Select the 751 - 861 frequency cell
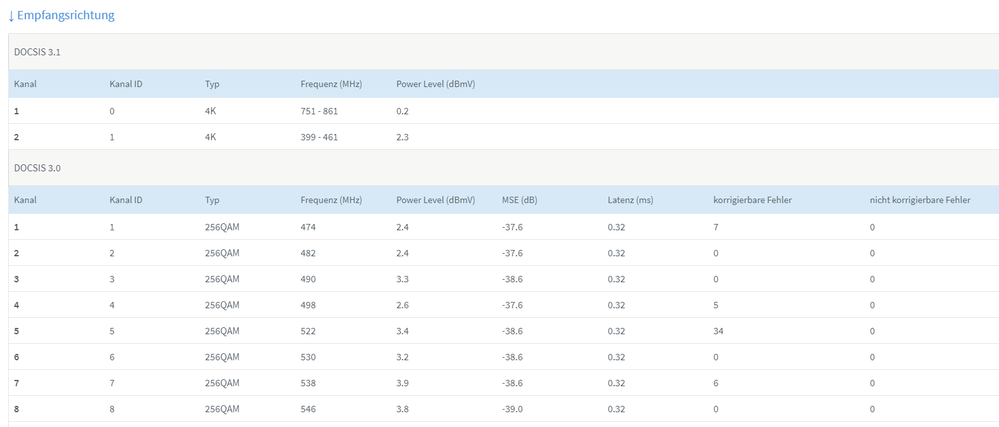Image resolution: width=999 pixels, height=427 pixels. tap(319, 111)
